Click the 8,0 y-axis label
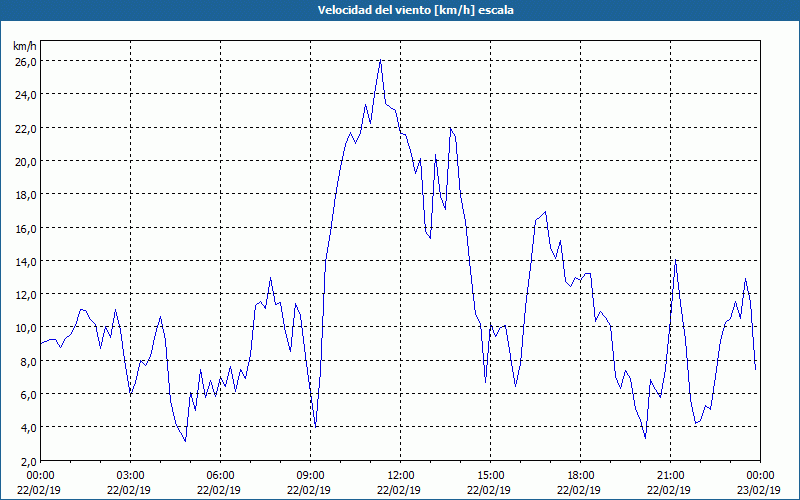Image resolution: width=800 pixels, height=500 pixels. pyautogui.click(x=28, y=362)
